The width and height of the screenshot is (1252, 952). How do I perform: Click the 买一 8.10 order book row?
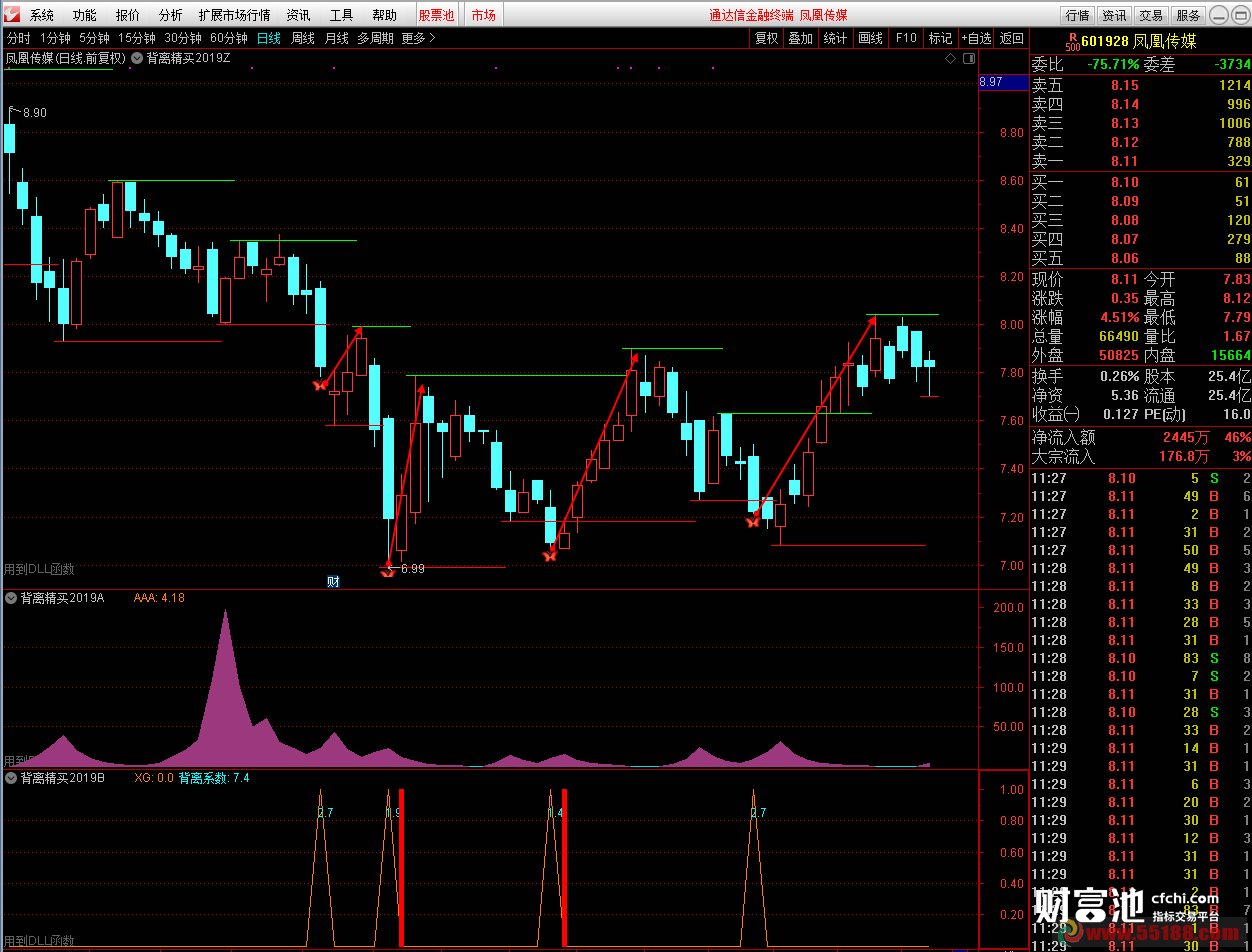coord(1141,182)
